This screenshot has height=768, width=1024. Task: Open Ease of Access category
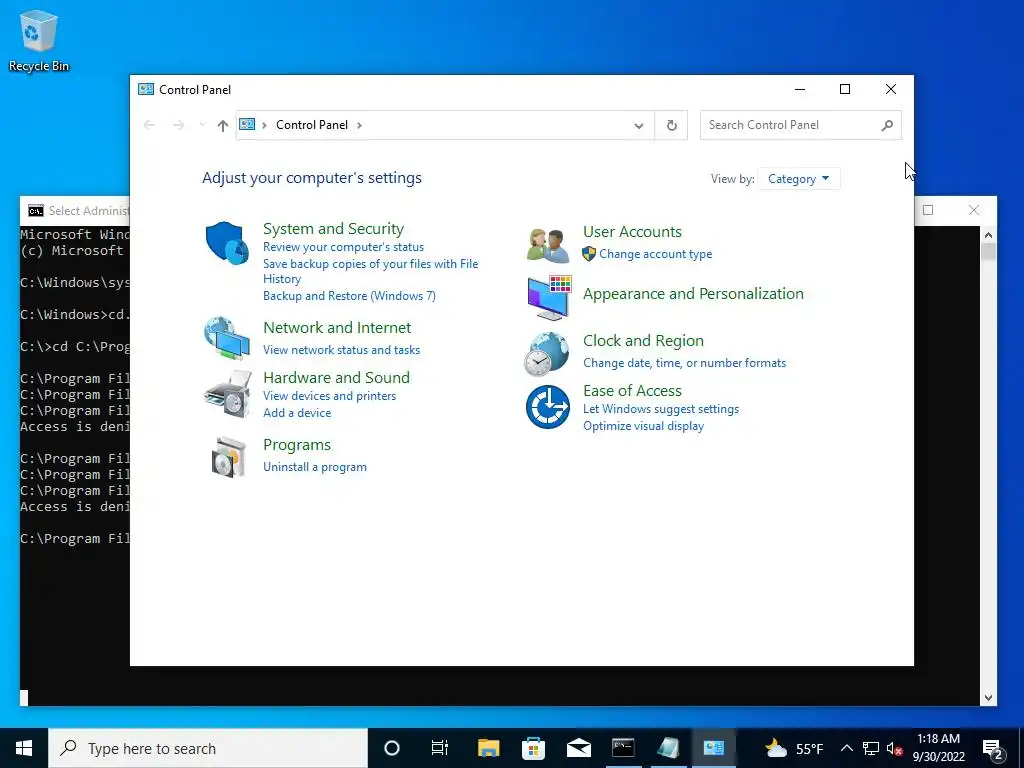coord(632,391)
